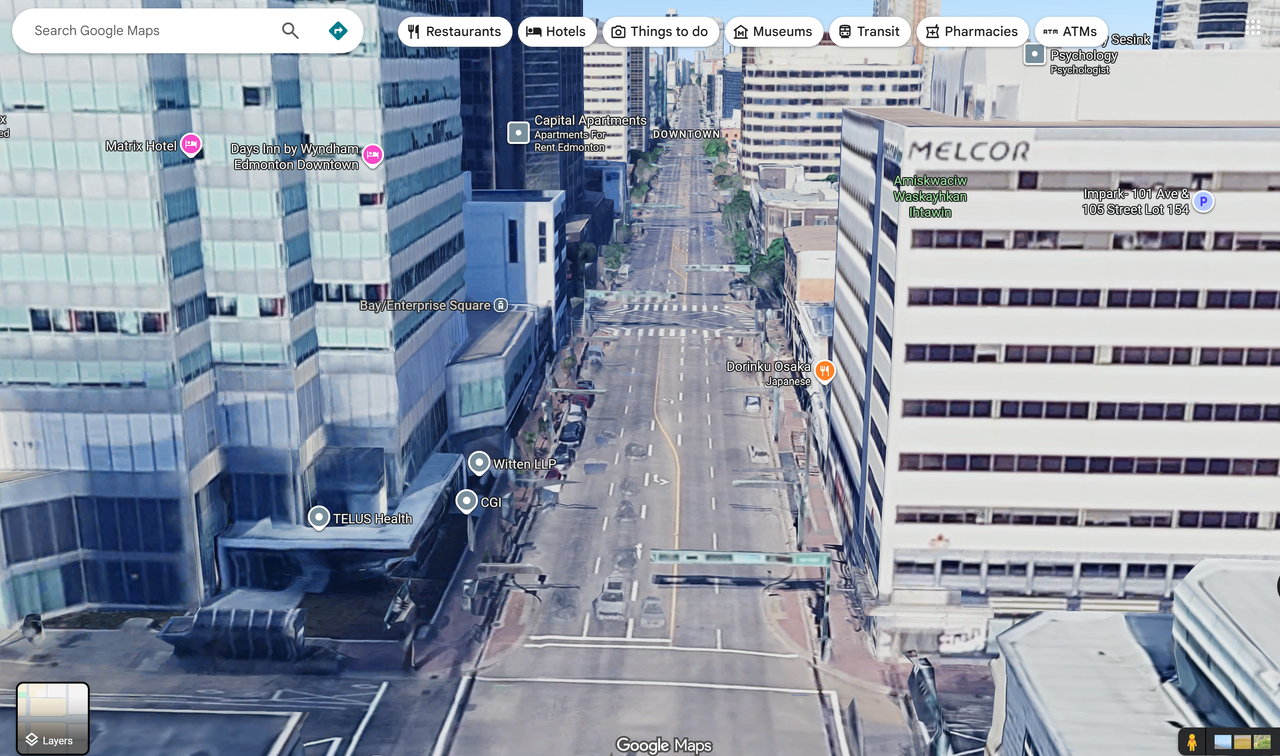Image resolution: width=1280 pixels, height=756 pixels.
Task: Click the Capital Apartments text label
Action: click(590, 121)
